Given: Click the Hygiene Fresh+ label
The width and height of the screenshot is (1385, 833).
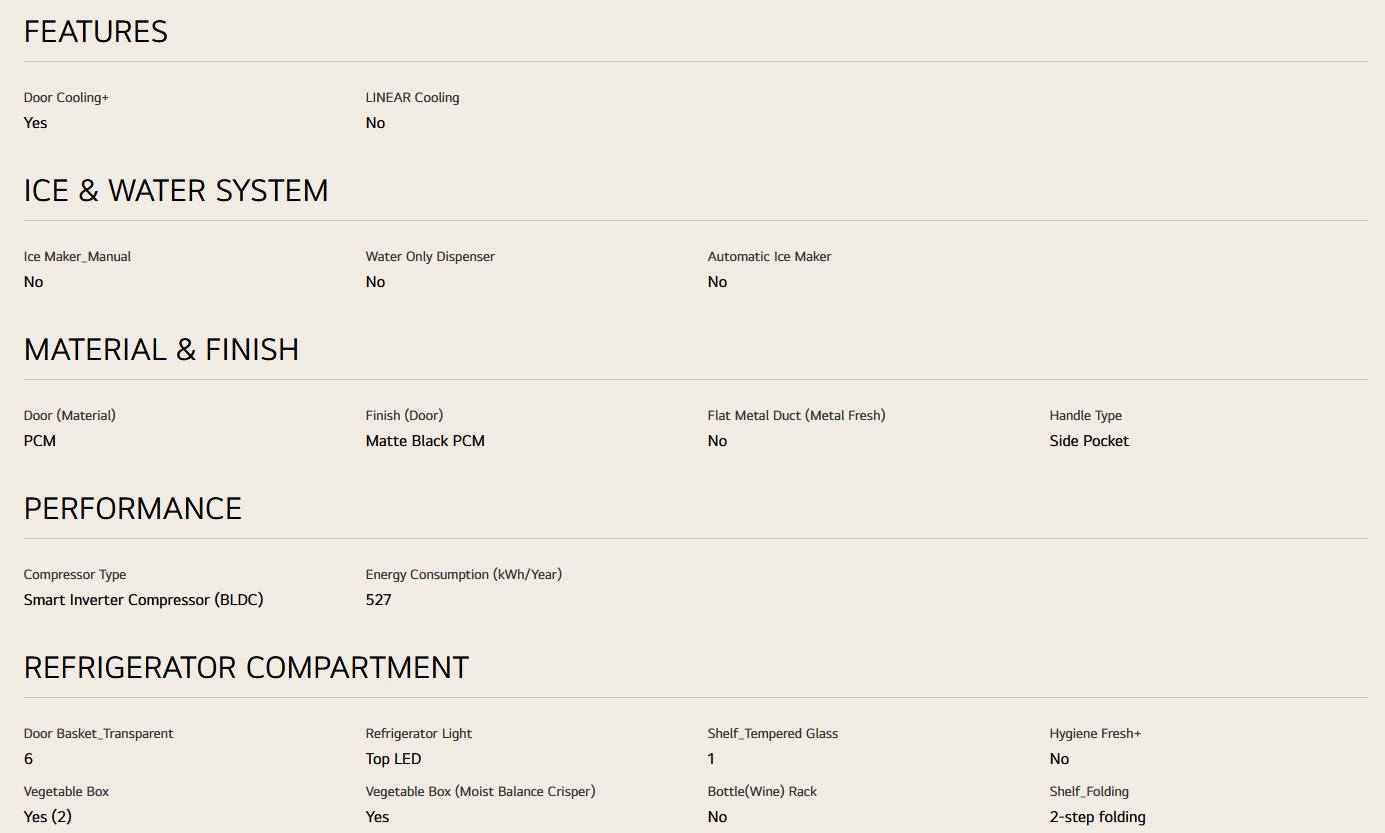Looking at the screenshot, I should [x=1095, y=734].
